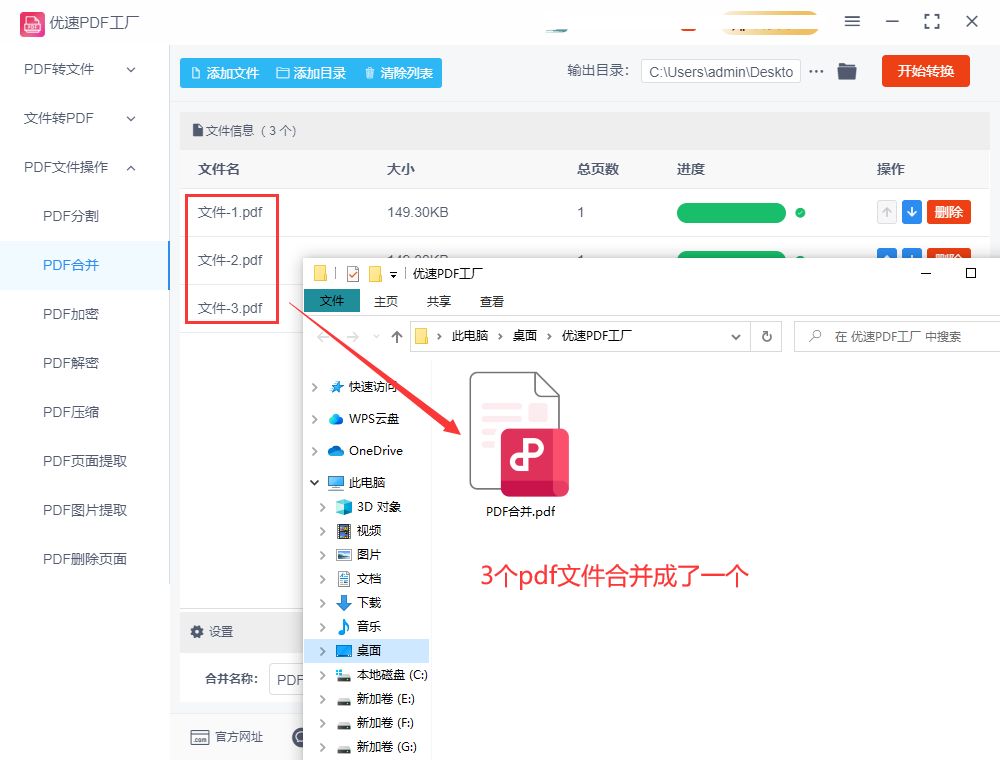Expand 快速访问 tree node
The image size is (1000, 760).
[314, 387]
